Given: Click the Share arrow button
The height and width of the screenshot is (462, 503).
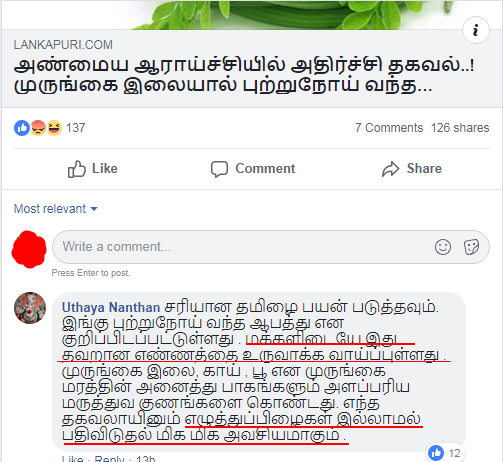Looking at the screenshot, I should tap(412, 169).
